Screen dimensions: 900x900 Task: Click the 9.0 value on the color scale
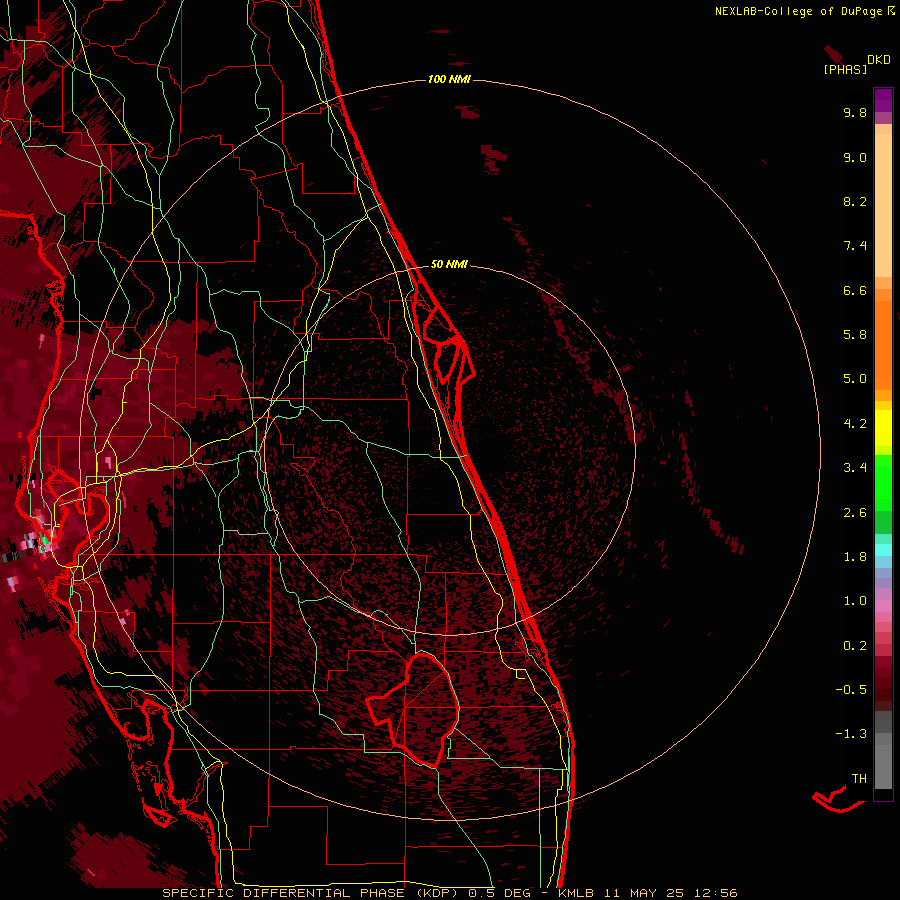pyautogui.click(x=855, y=157)
